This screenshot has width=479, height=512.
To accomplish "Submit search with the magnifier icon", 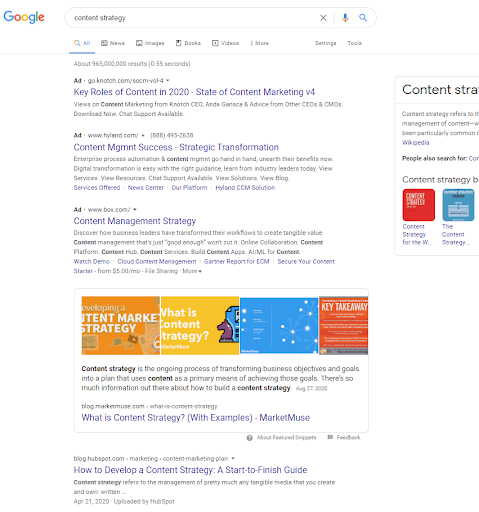I will [363, 18].
